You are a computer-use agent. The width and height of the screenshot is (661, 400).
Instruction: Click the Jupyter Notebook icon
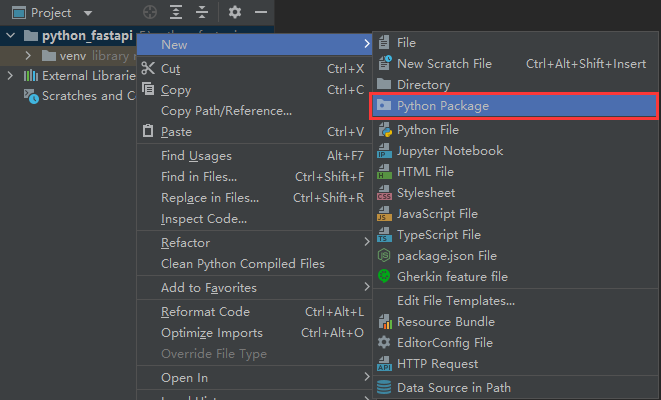[x=385, y=151]
